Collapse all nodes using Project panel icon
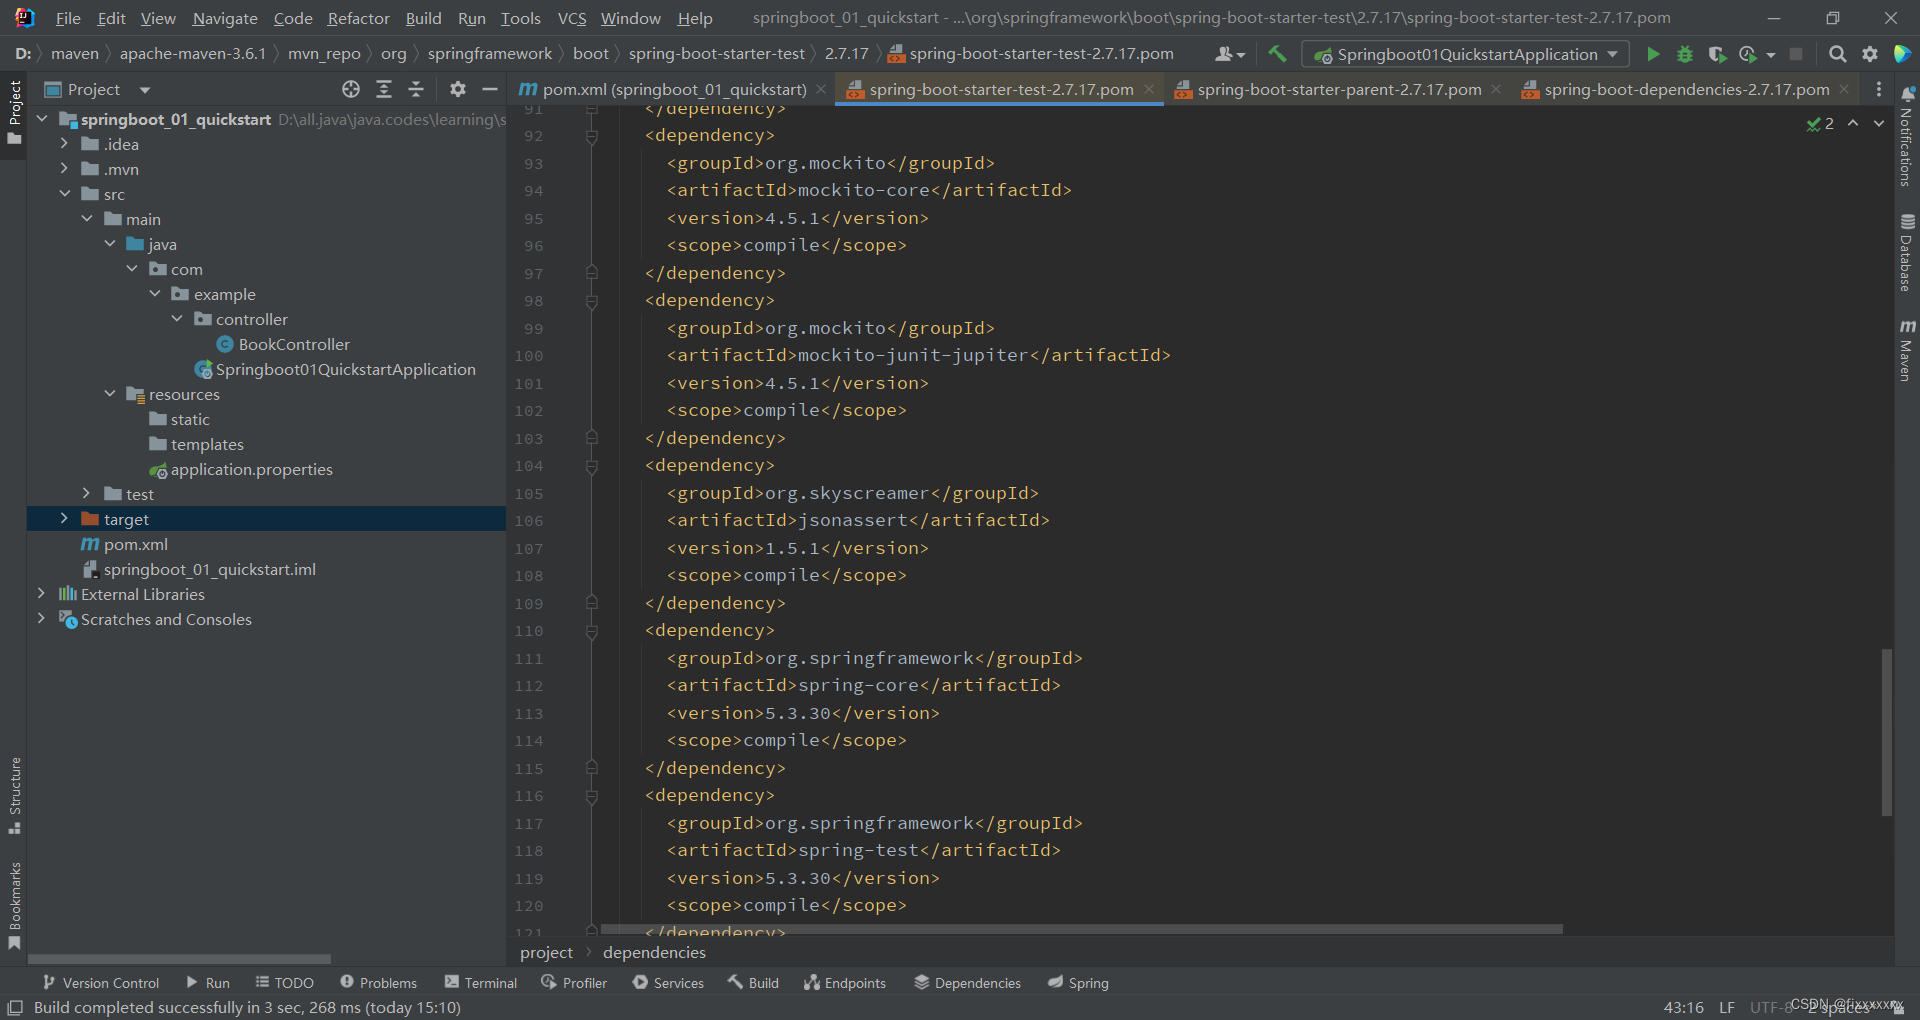Screen dimensions: 1920x1020 tap(416, 89)
